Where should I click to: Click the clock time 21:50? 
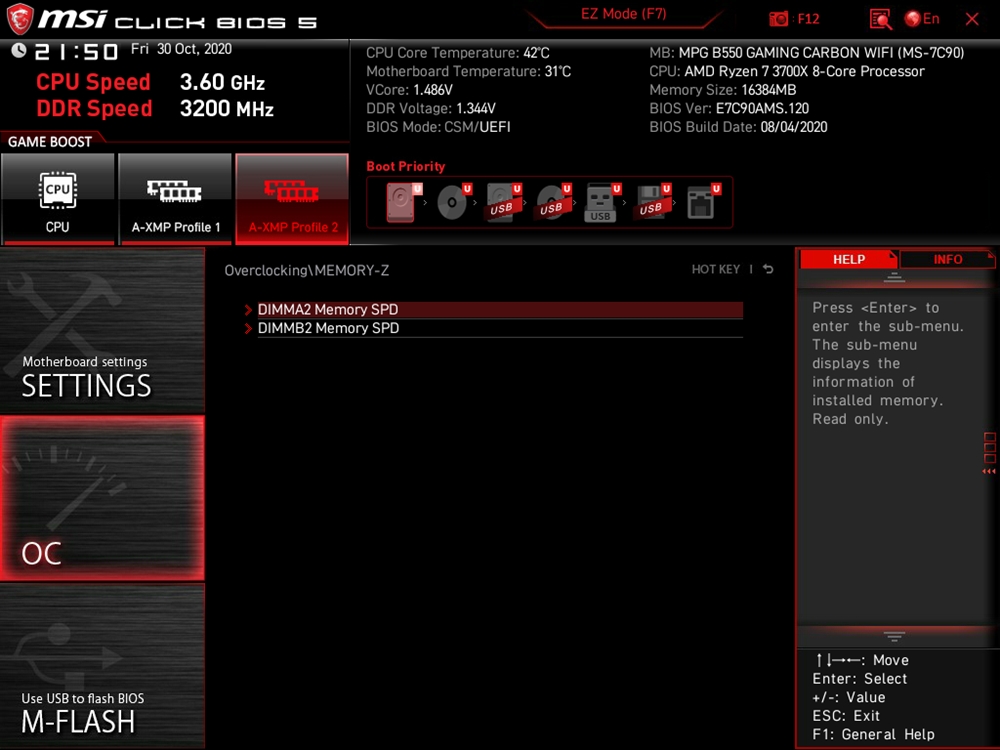[x=76, y=51]
